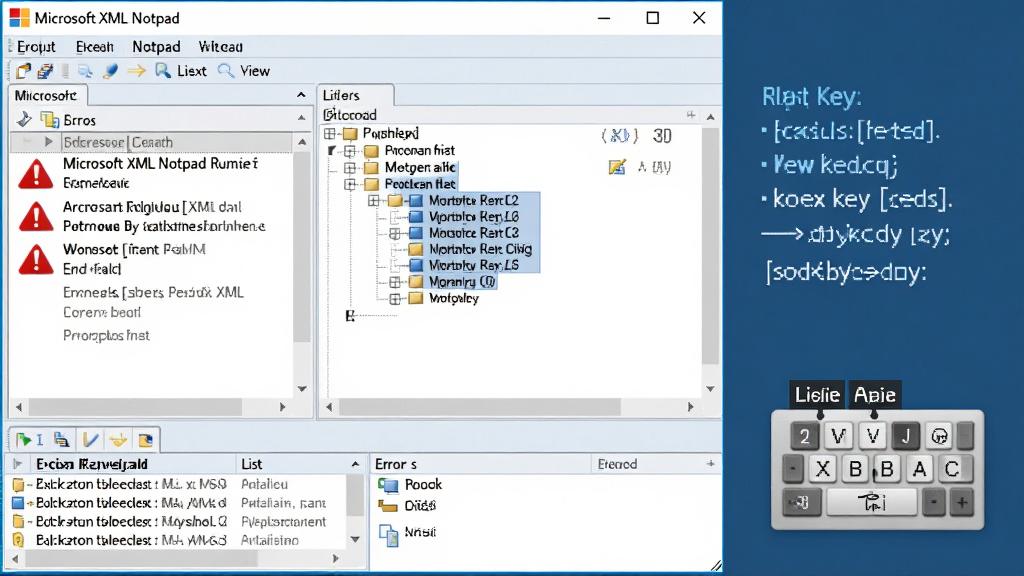The height and width of the screenshot is (576, 1024).
Task: Expand the Morıanıry (0) tree node
Action: click(395, 282)
